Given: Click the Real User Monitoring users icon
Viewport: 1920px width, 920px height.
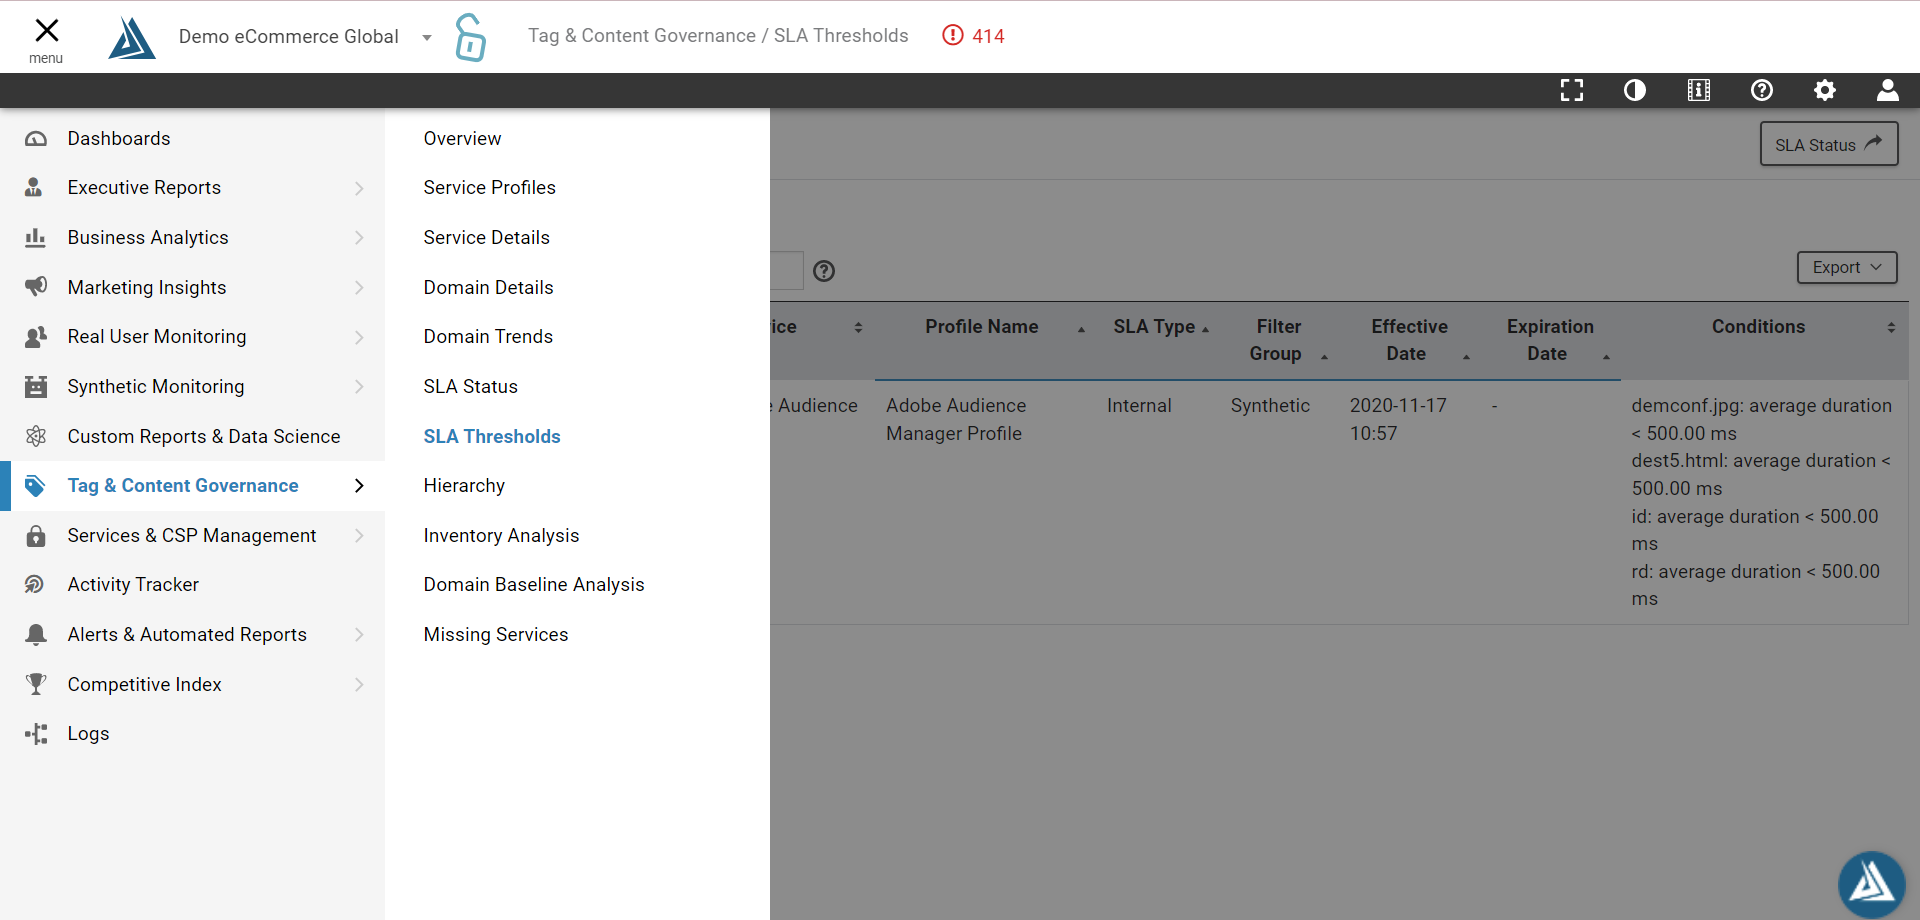Looking at the screenshot, I should point(36,337).
